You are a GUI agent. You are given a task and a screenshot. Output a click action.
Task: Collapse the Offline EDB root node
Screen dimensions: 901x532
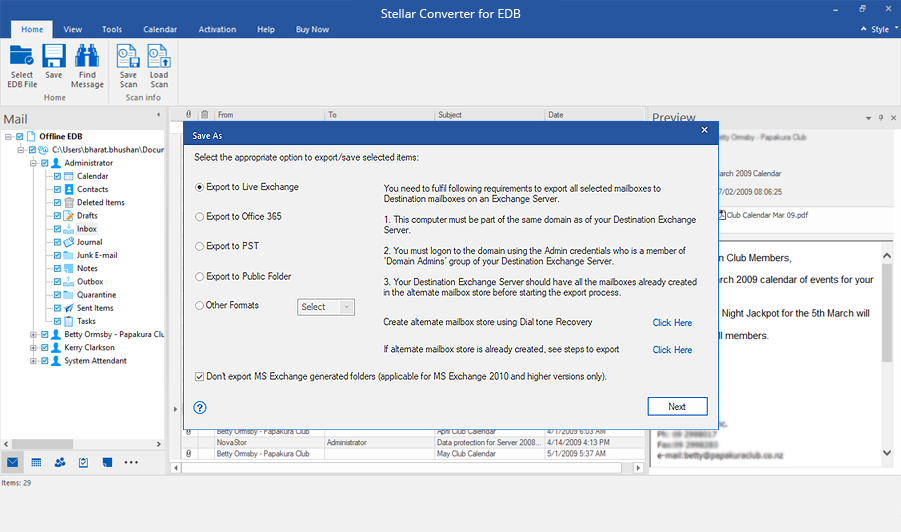(9, 136)
